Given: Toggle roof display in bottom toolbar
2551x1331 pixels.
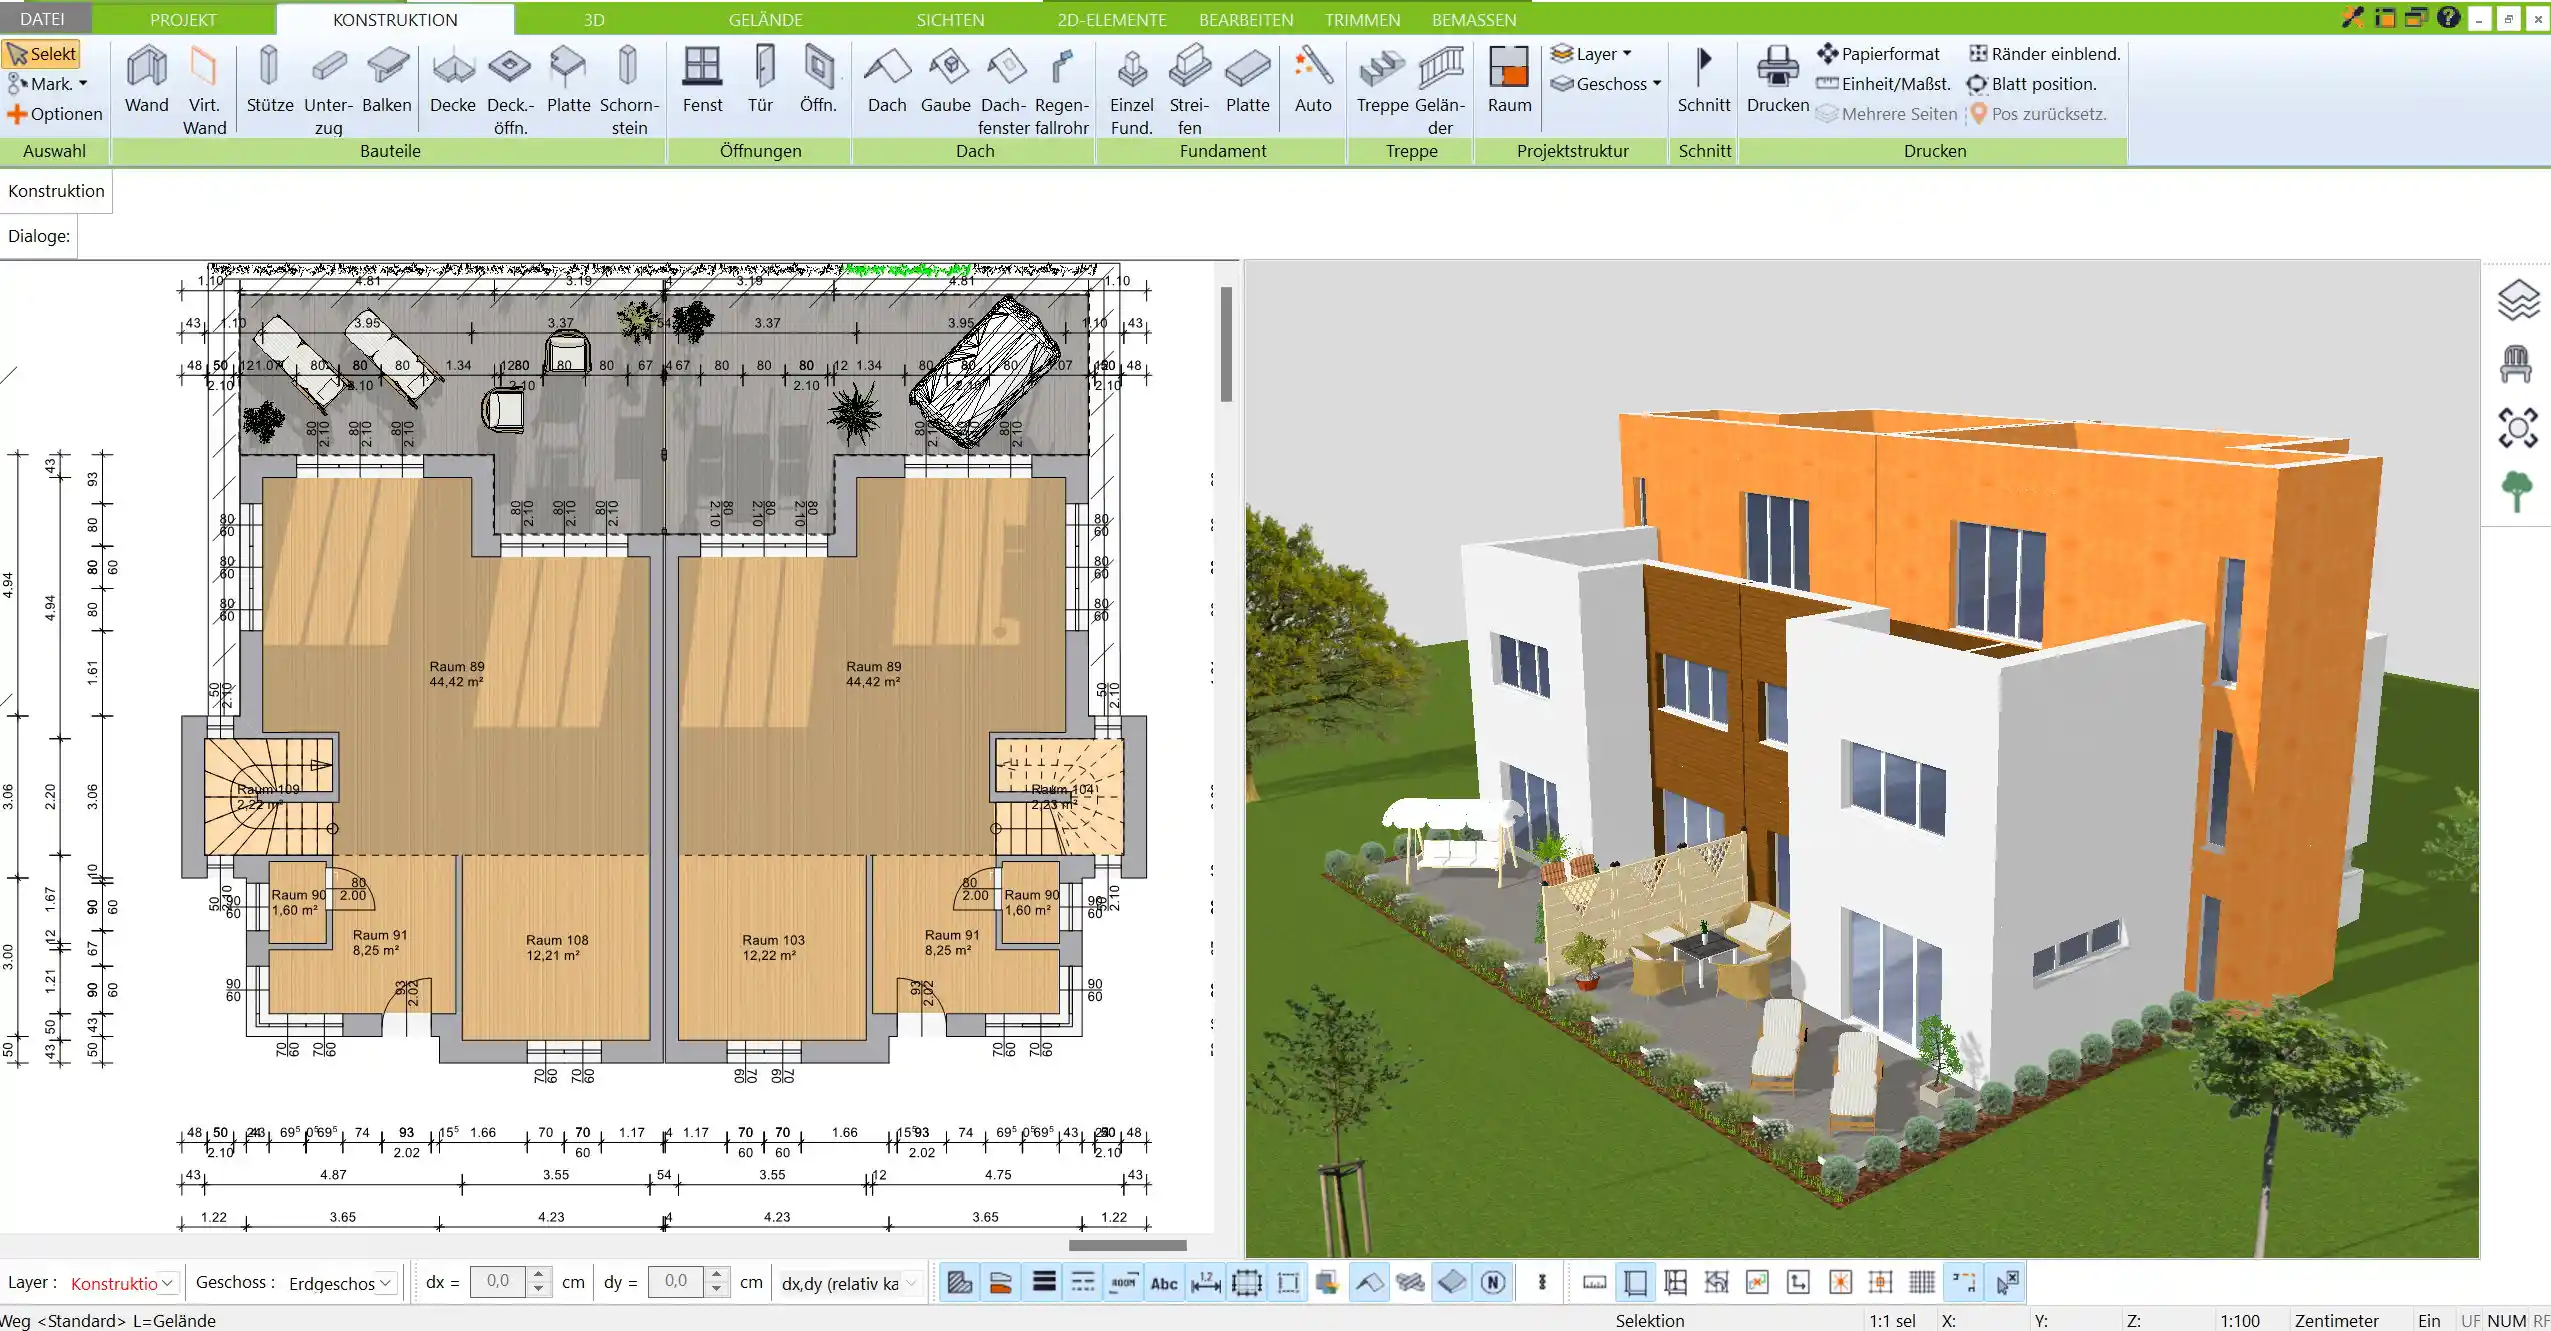Looking at the screenshot, I should (x=1369, y=1282).
